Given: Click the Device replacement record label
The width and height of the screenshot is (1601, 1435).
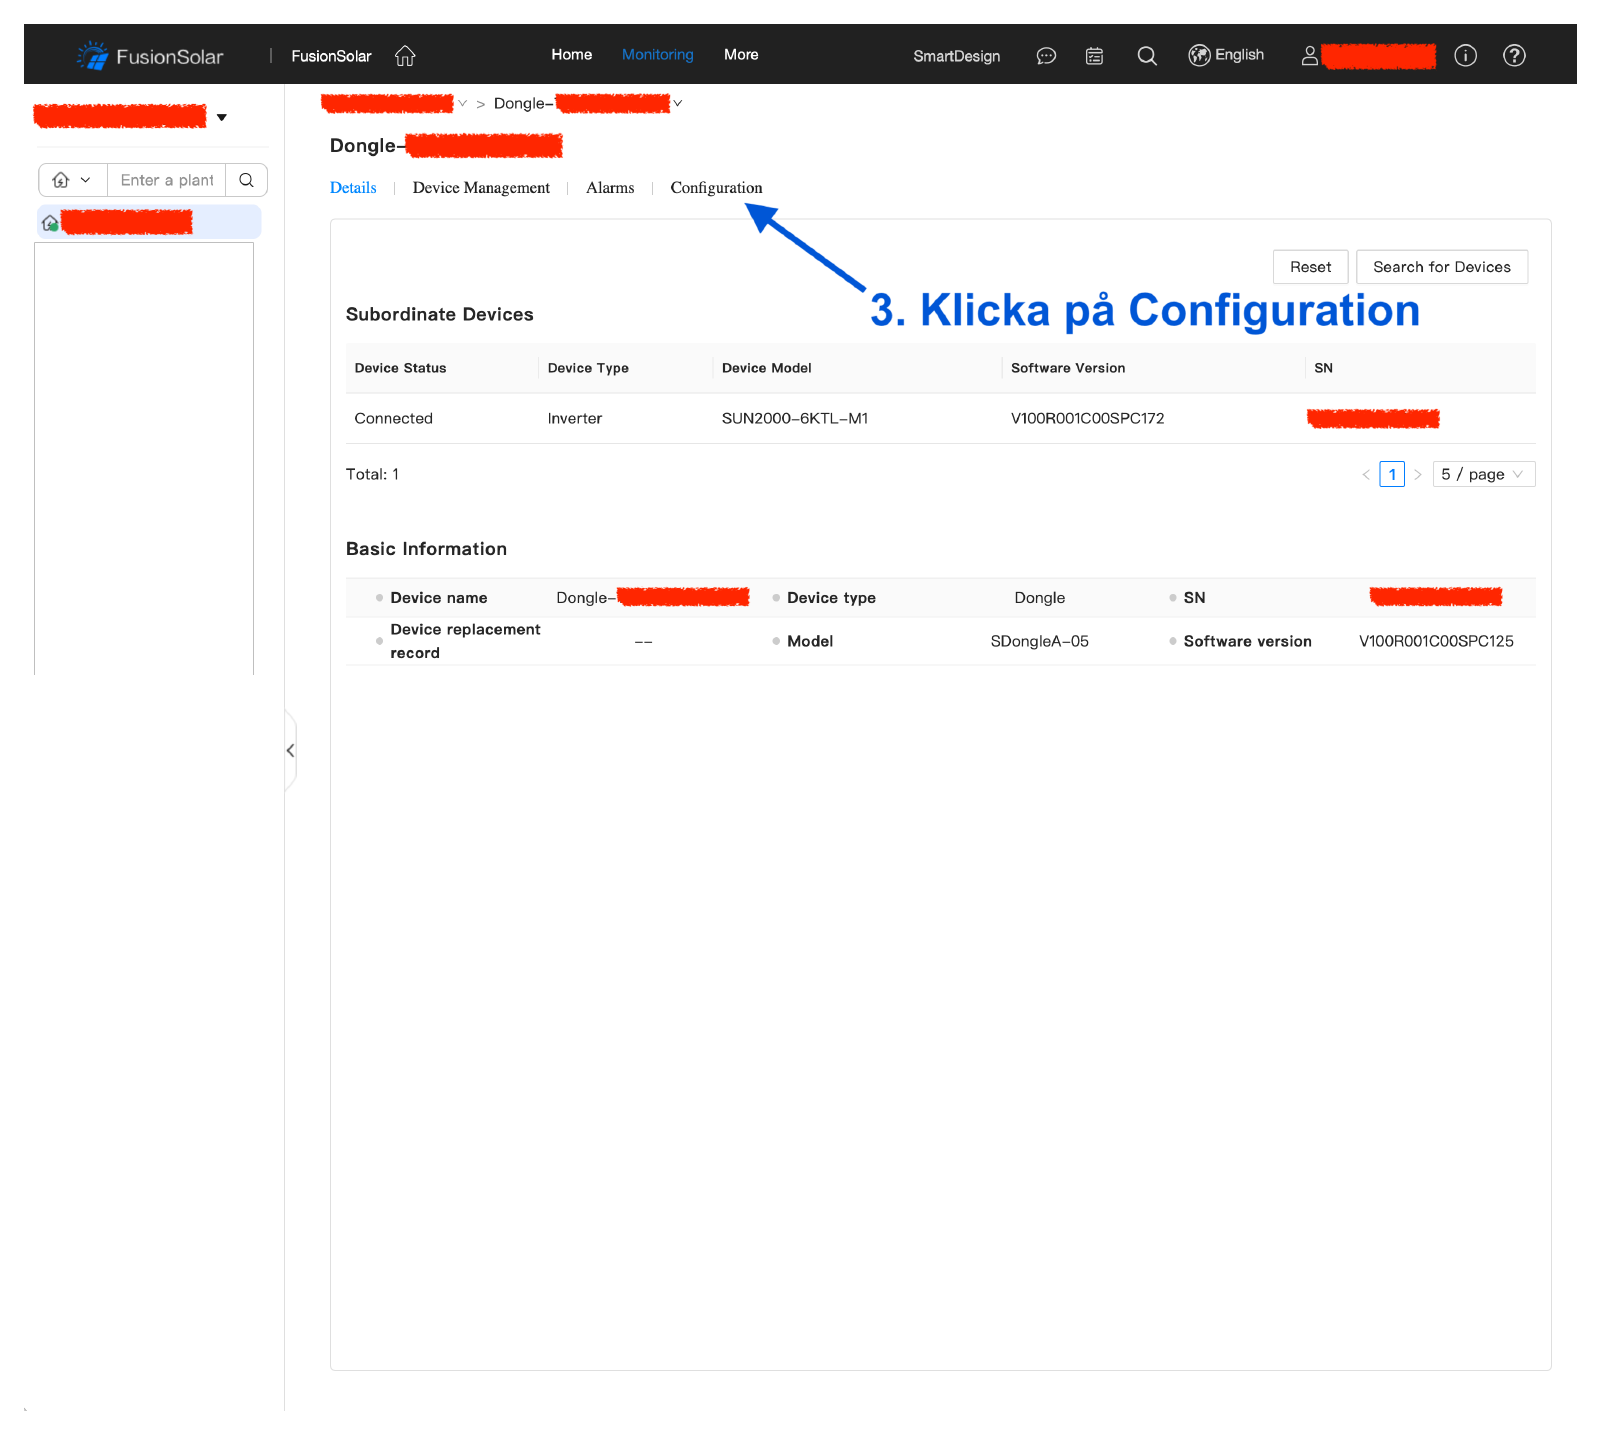Looking at the screenshot, I should 465,641.
